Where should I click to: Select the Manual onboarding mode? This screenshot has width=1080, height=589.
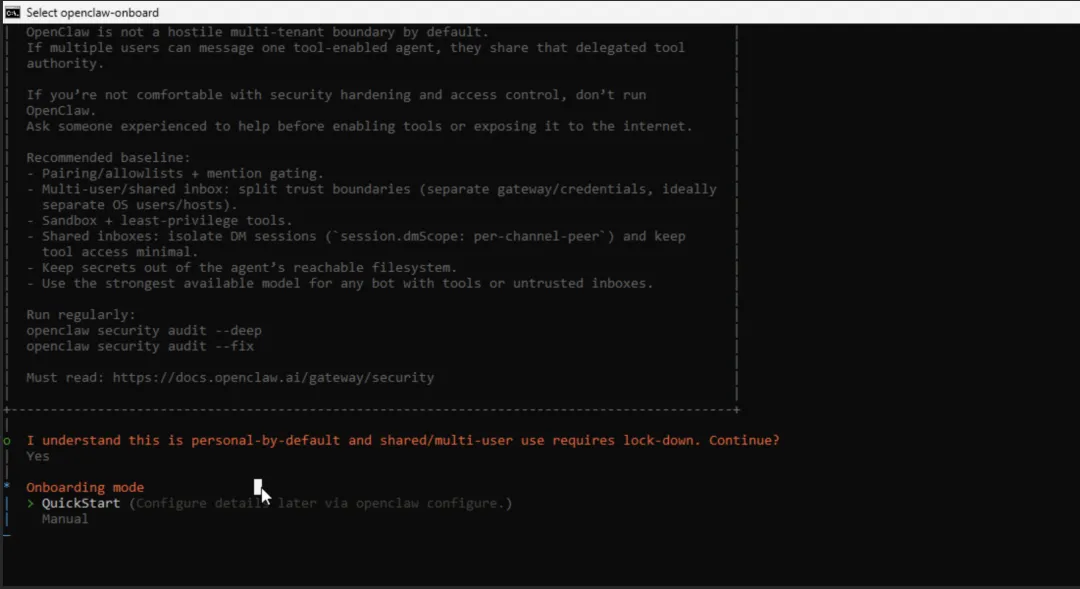[65, 519]
